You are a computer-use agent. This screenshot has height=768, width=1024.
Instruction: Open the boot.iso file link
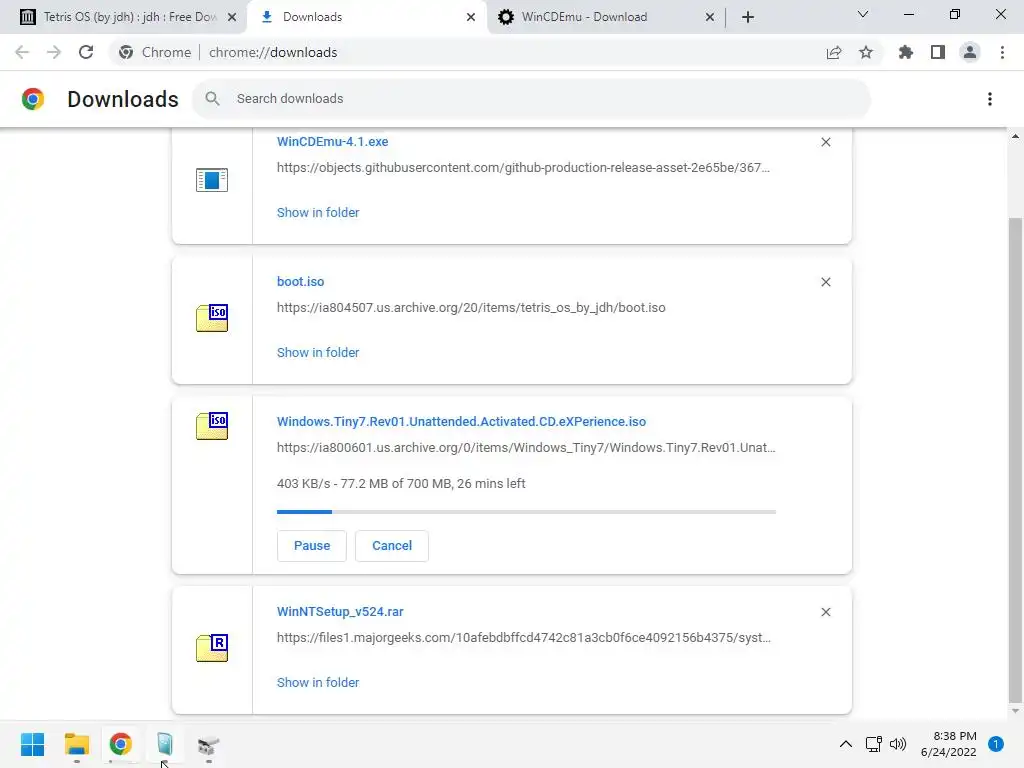click(x=300, y=281)
